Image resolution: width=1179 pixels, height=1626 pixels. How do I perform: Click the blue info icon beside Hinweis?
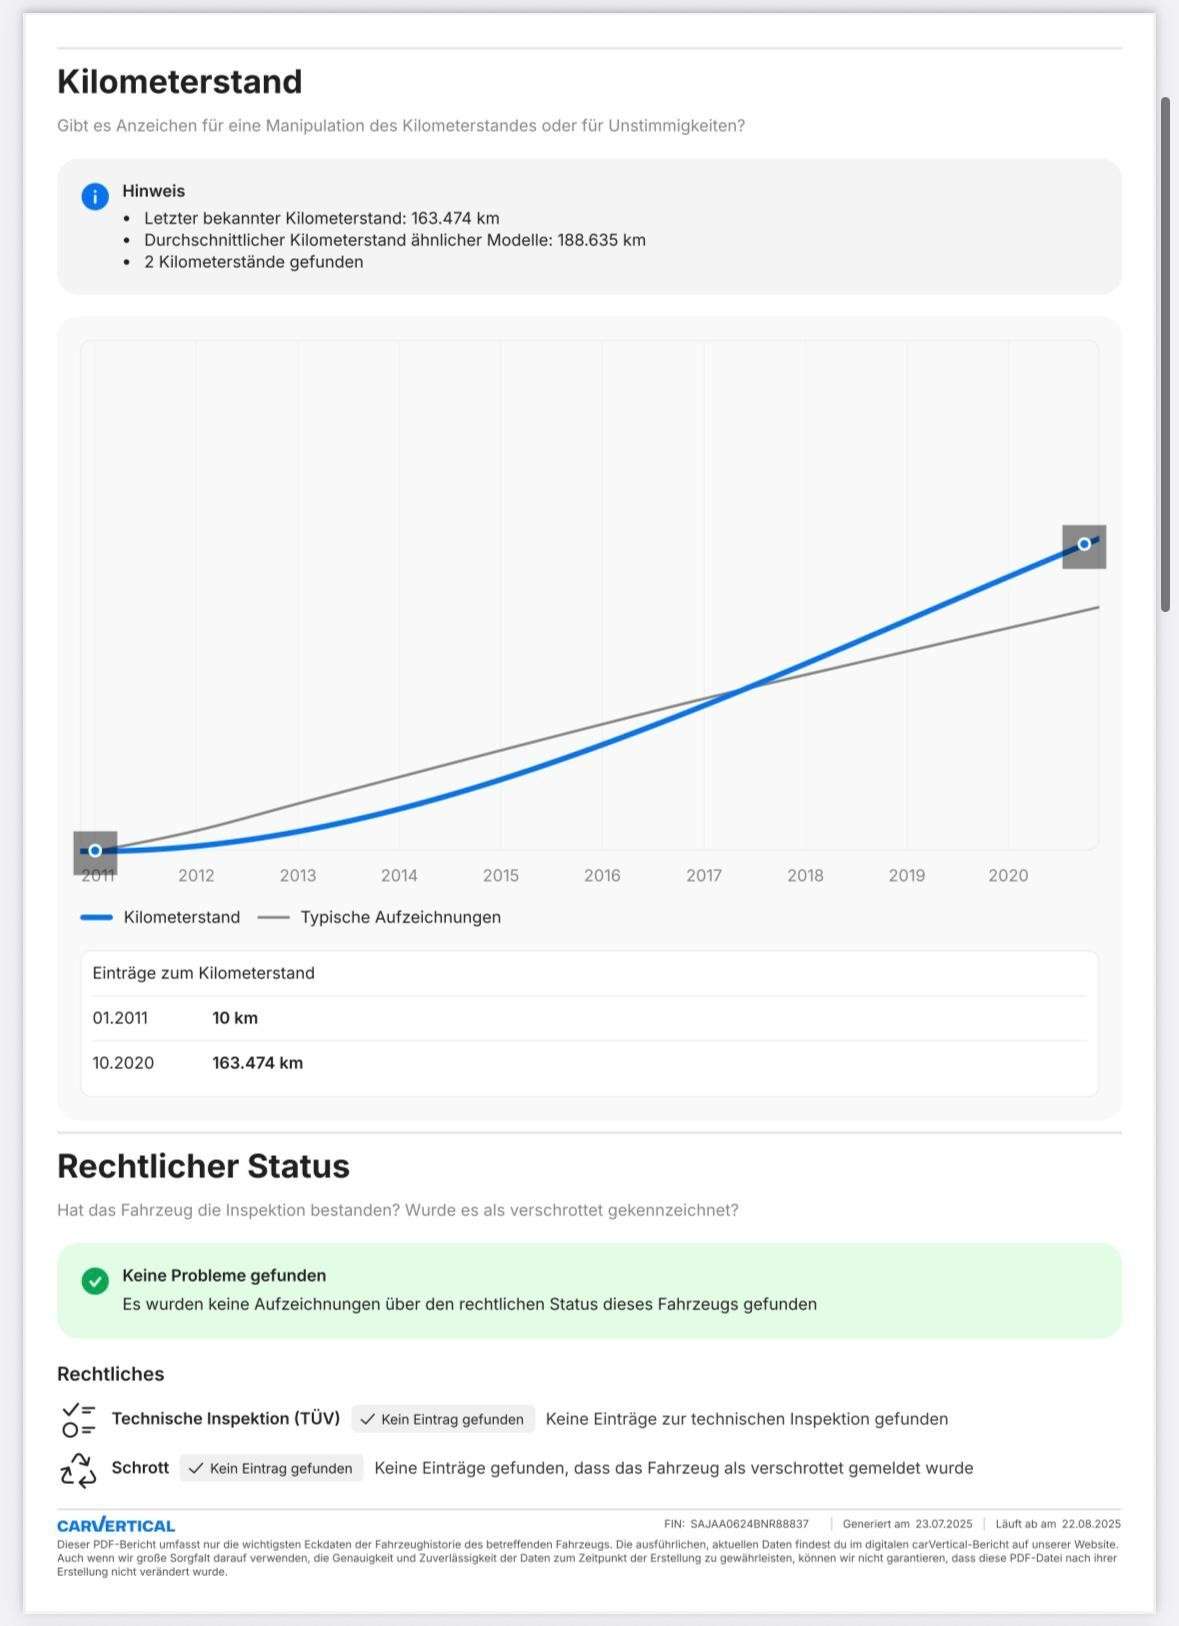click(x=95, y=196)
